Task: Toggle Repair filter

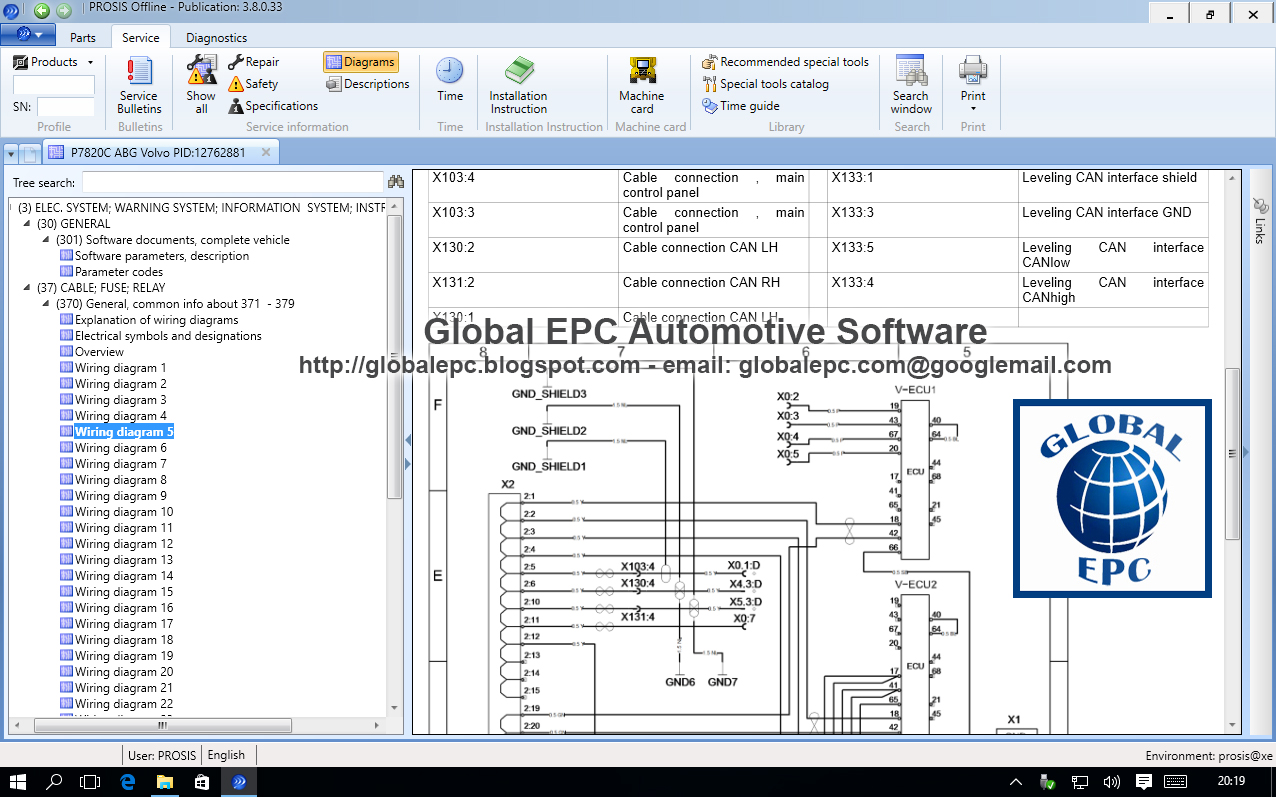Action: (x=254, y=62)
